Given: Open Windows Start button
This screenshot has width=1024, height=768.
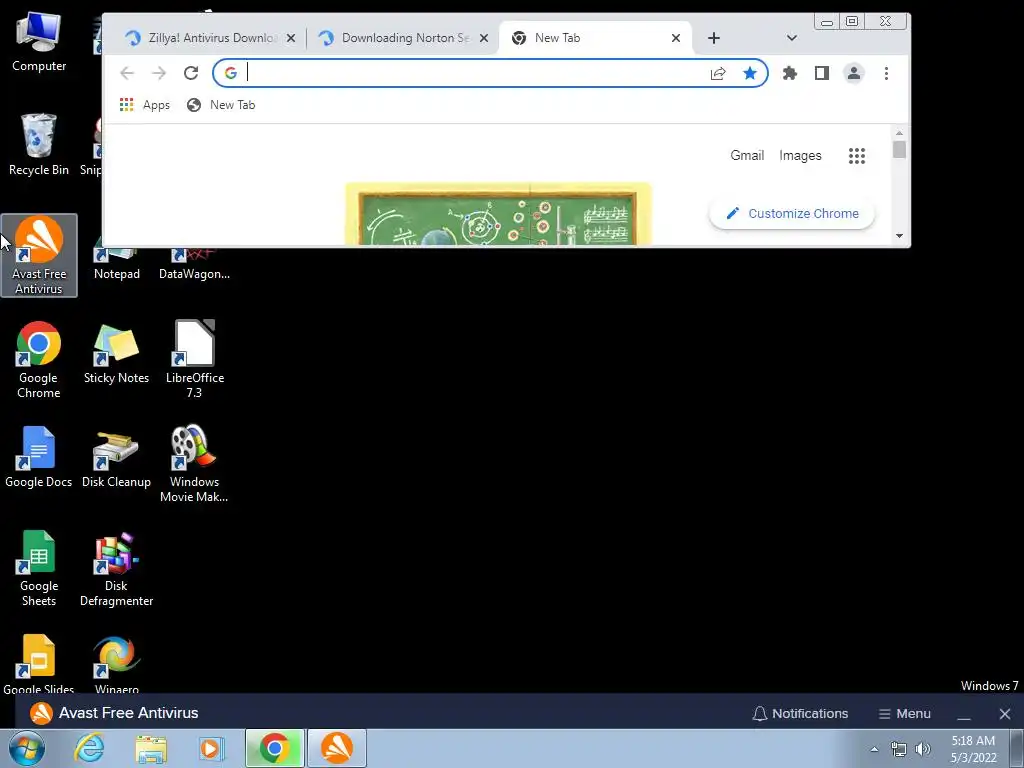Looking at the screenshot, I should point(26,748).
